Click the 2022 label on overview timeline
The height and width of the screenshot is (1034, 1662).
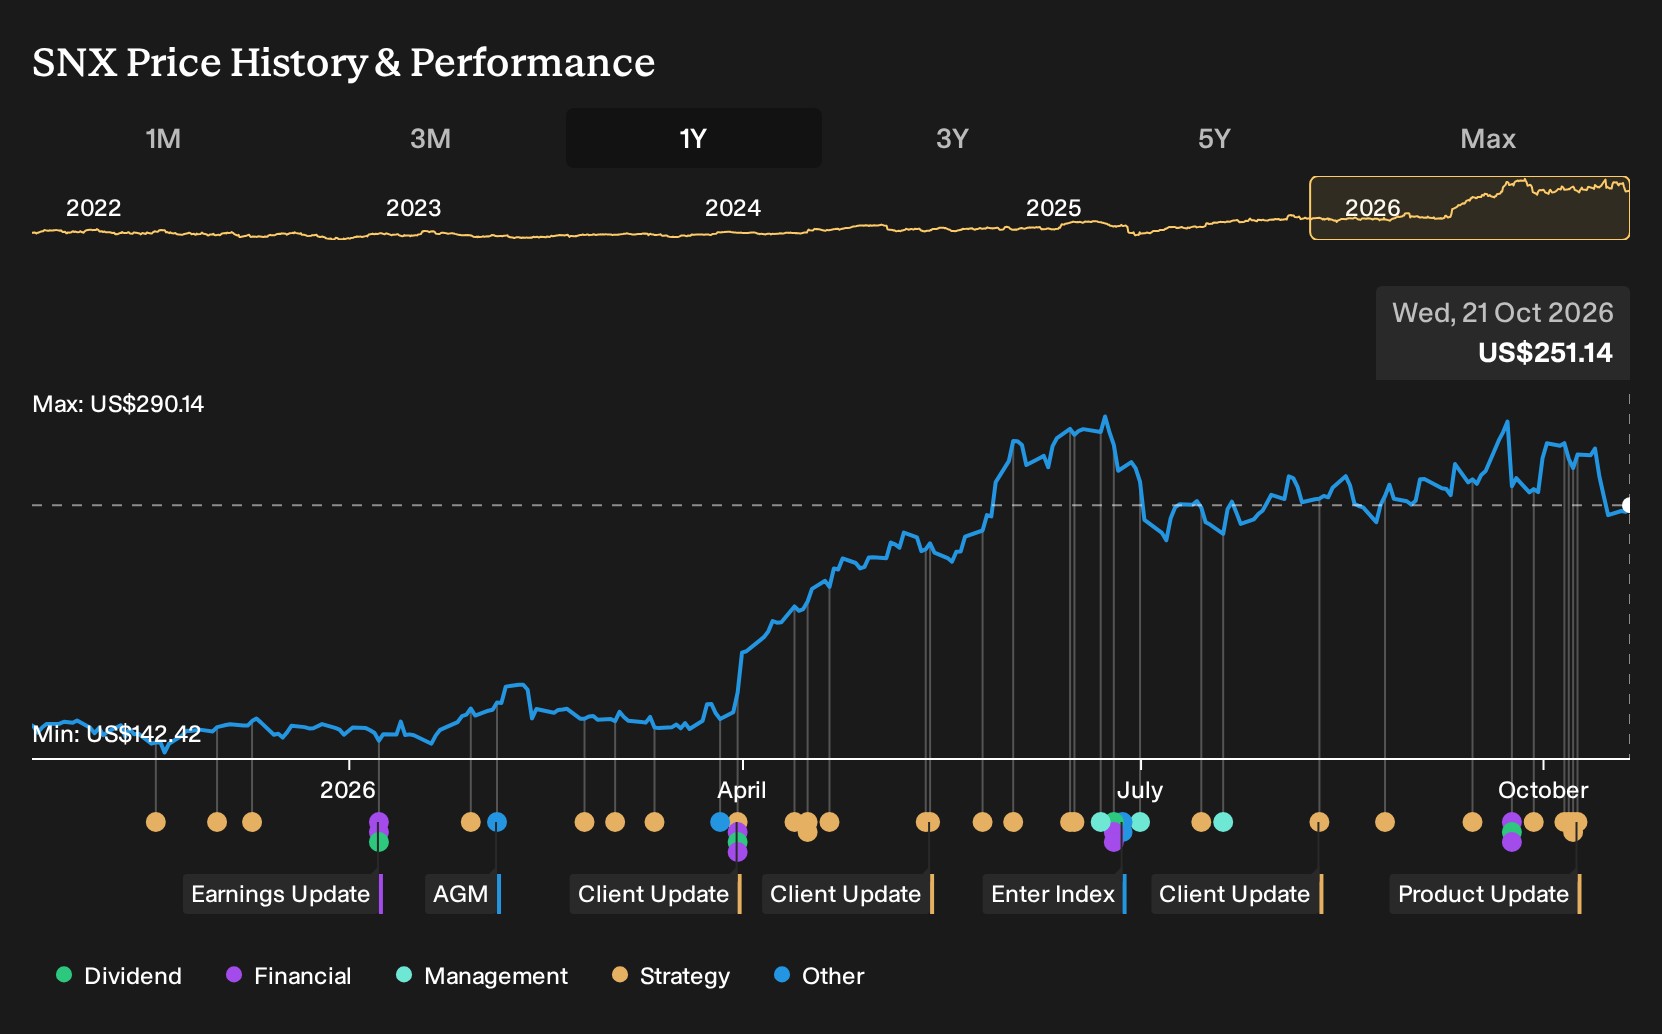(93, 208)
